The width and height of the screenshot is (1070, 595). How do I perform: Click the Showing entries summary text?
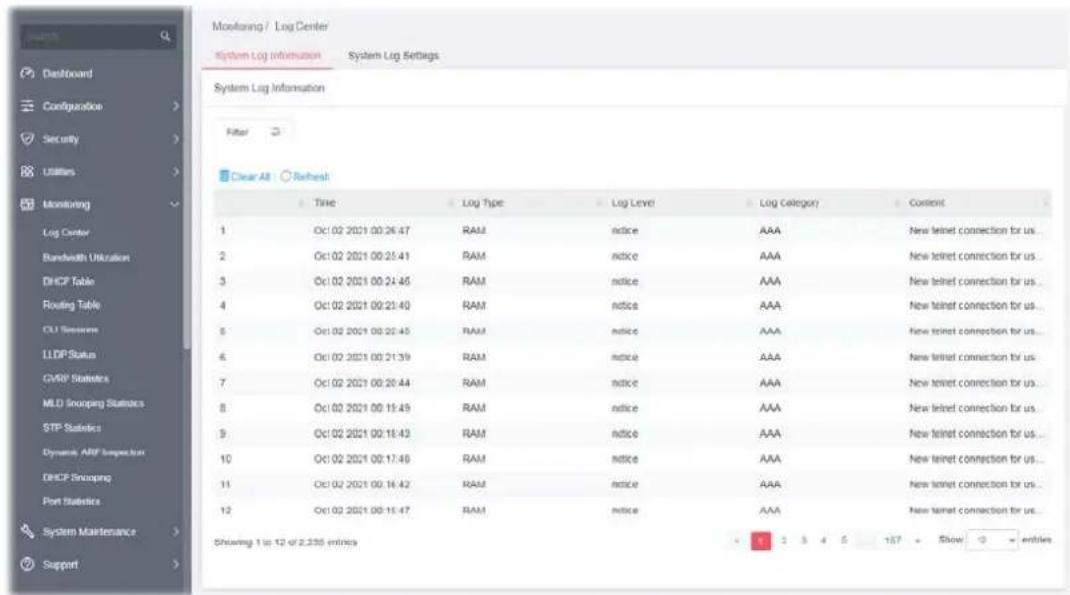pyautogui.click(x=285, y=542)
